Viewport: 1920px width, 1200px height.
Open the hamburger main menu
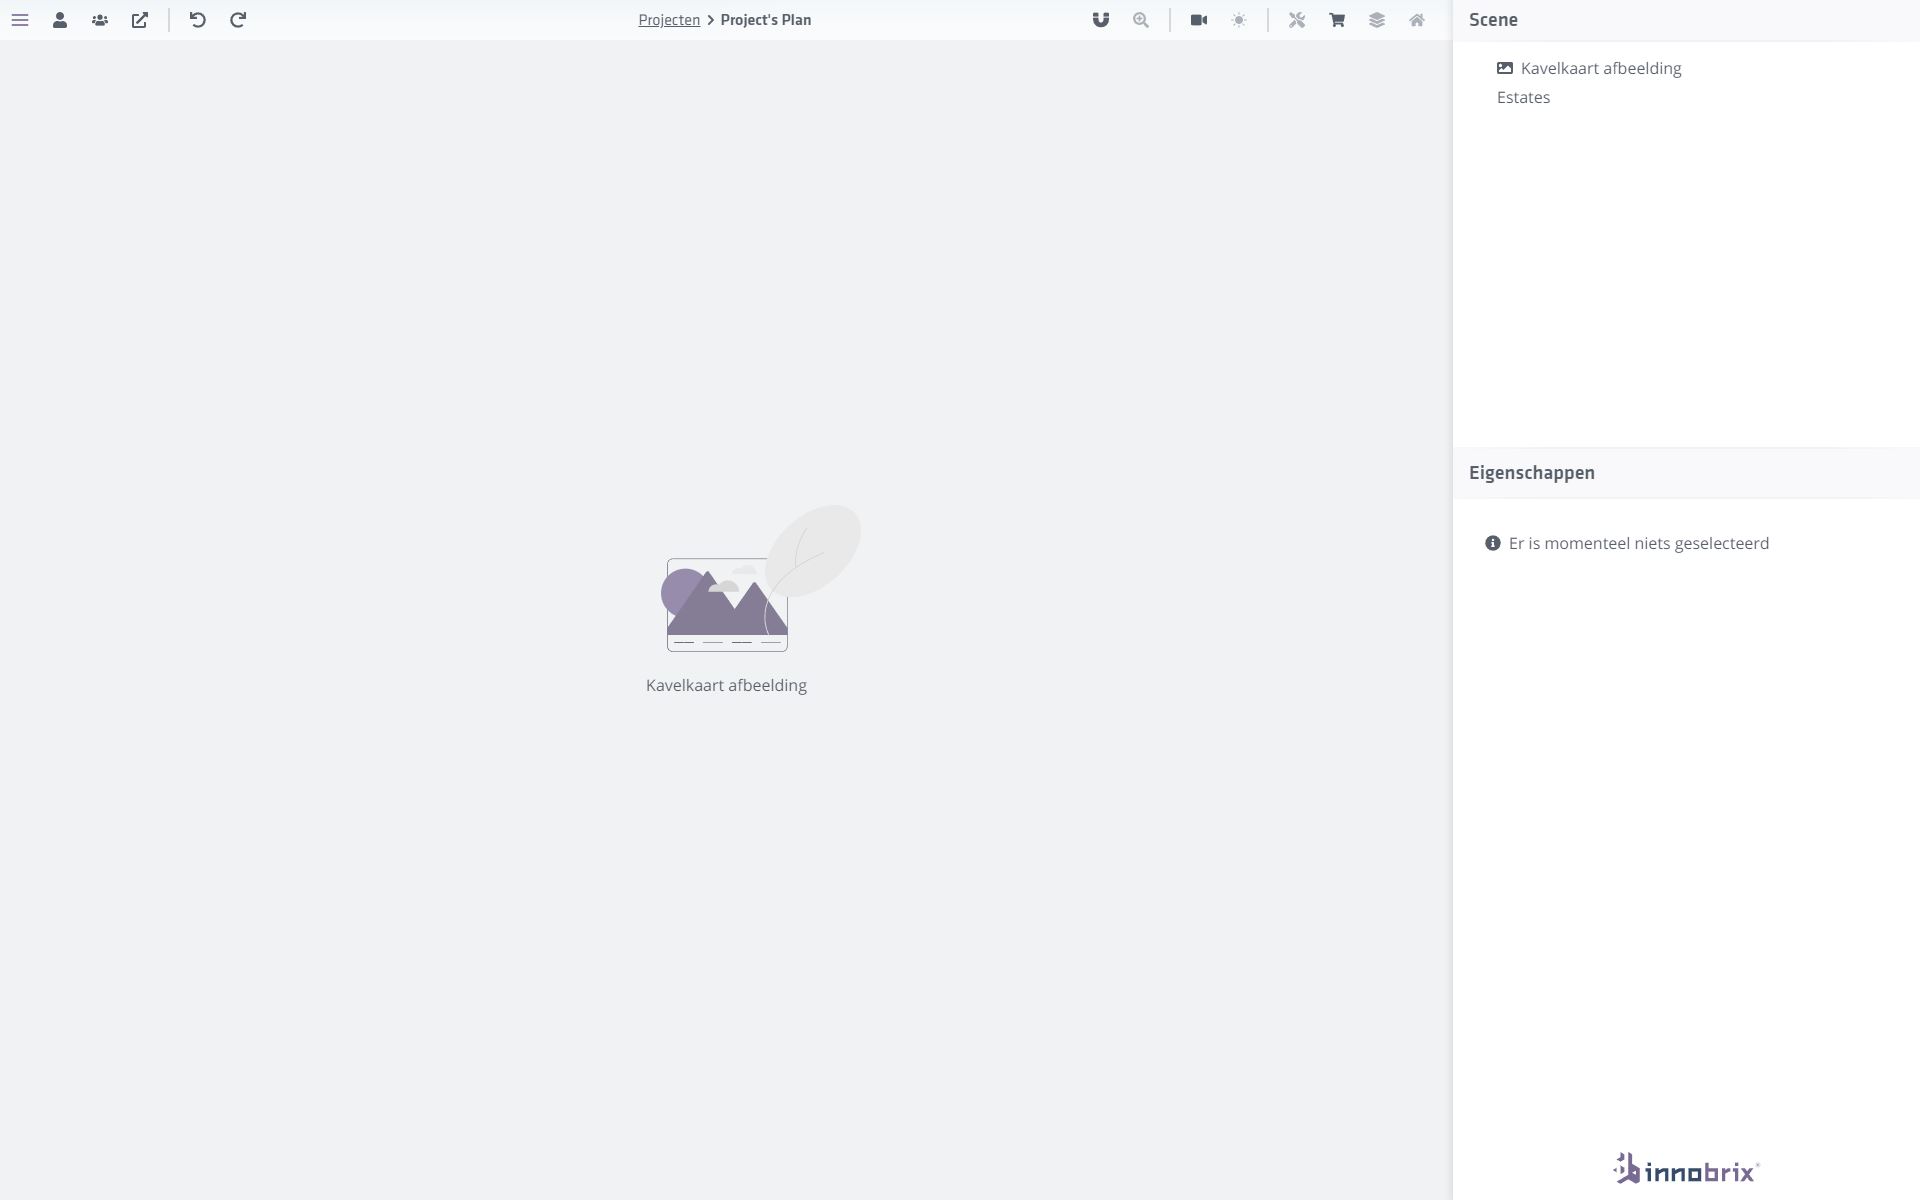20,20
